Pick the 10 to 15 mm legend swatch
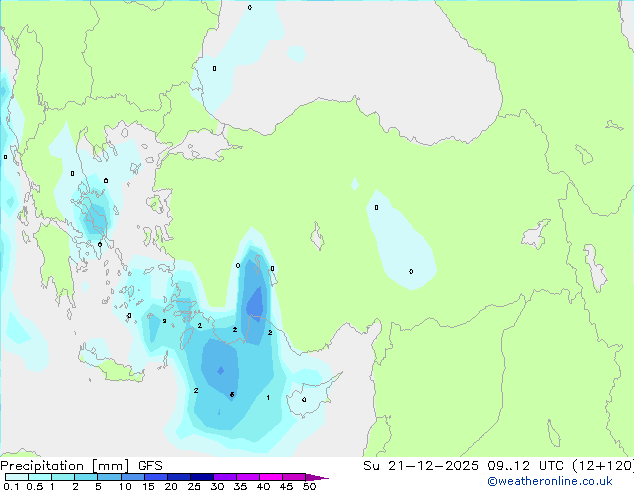Screen dimensions: 634x490 click(x=132, y=477)
